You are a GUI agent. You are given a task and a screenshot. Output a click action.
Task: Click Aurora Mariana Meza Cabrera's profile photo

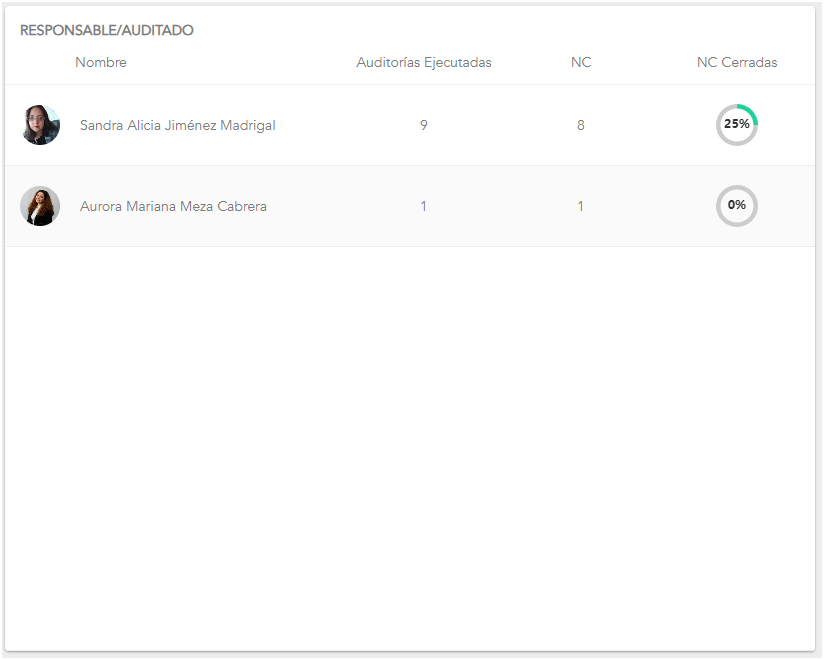[x=41, y=206]
